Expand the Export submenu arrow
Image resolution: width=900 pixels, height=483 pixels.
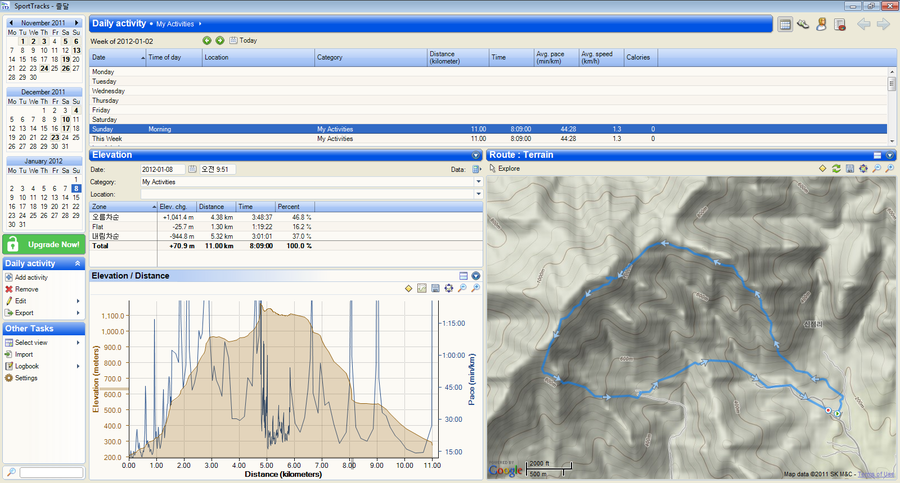78,313
